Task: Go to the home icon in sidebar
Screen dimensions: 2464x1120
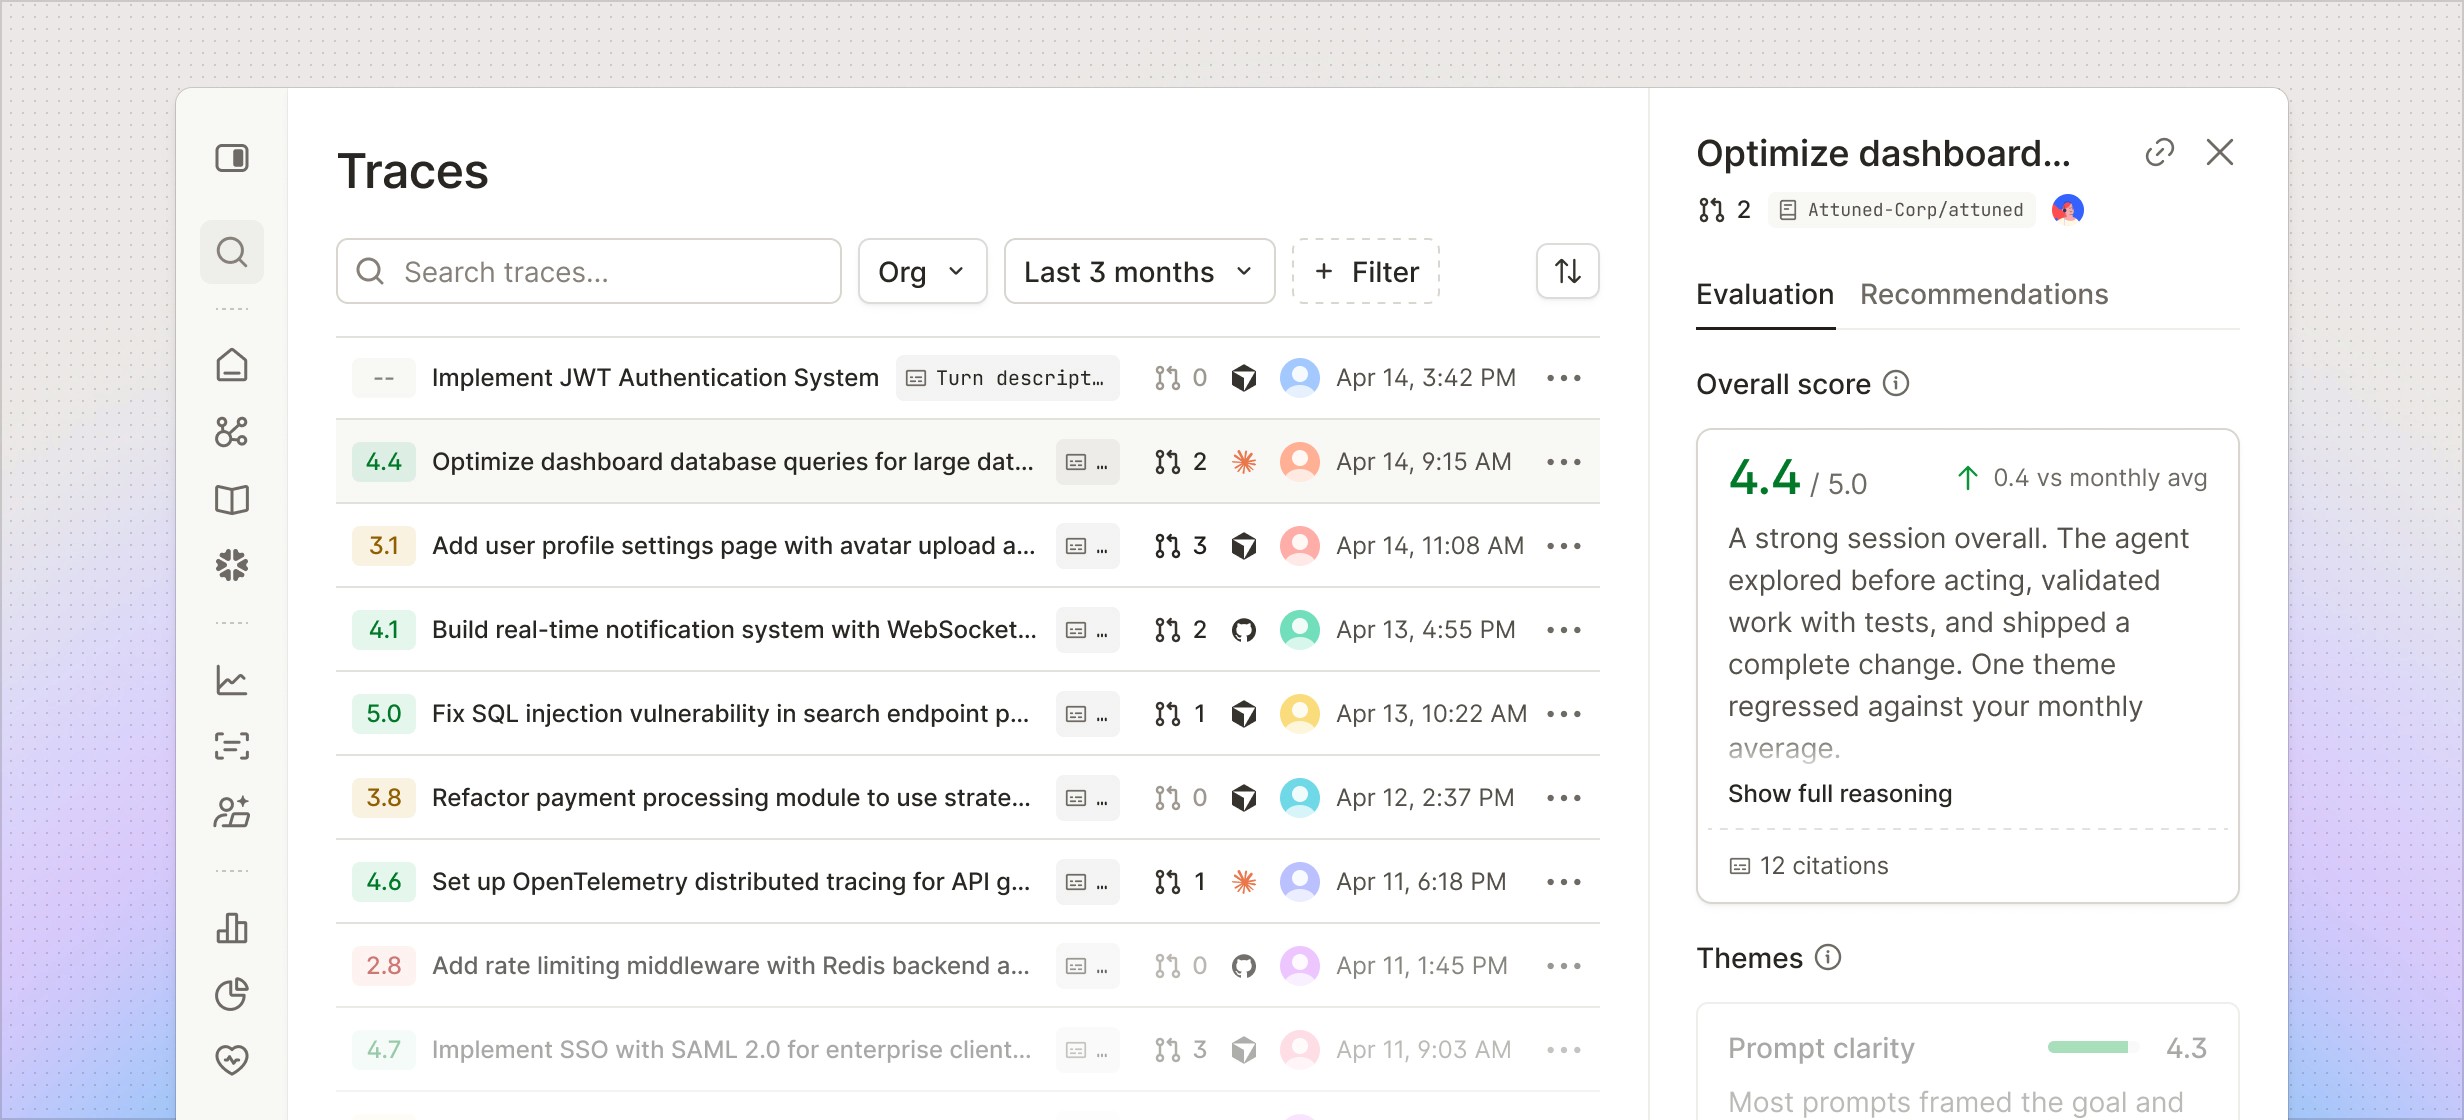Action: [232, 365]
